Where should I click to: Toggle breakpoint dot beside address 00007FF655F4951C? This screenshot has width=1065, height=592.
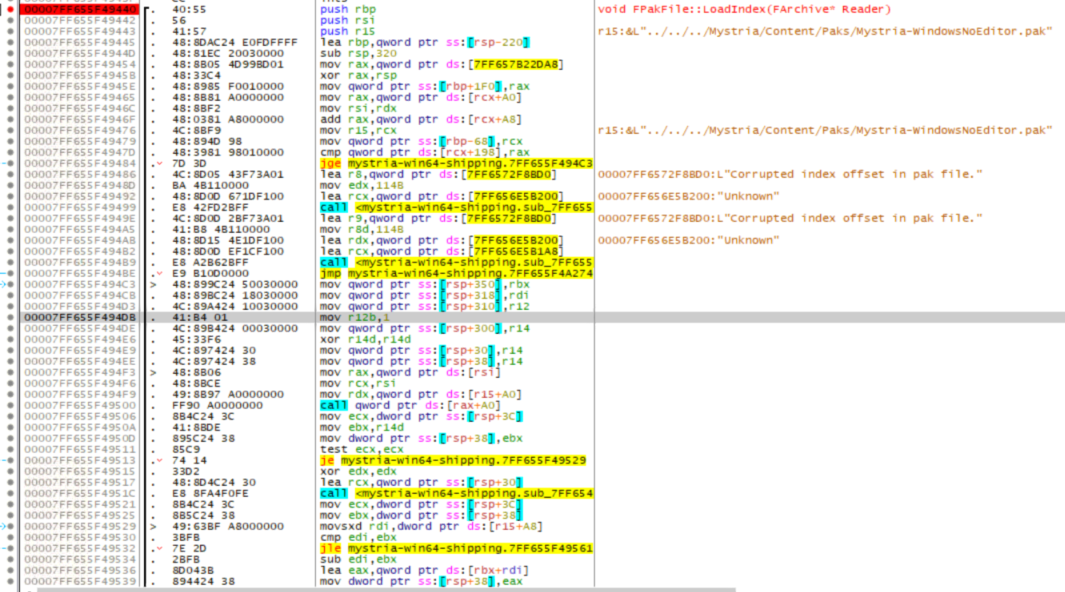pos(10,494)
